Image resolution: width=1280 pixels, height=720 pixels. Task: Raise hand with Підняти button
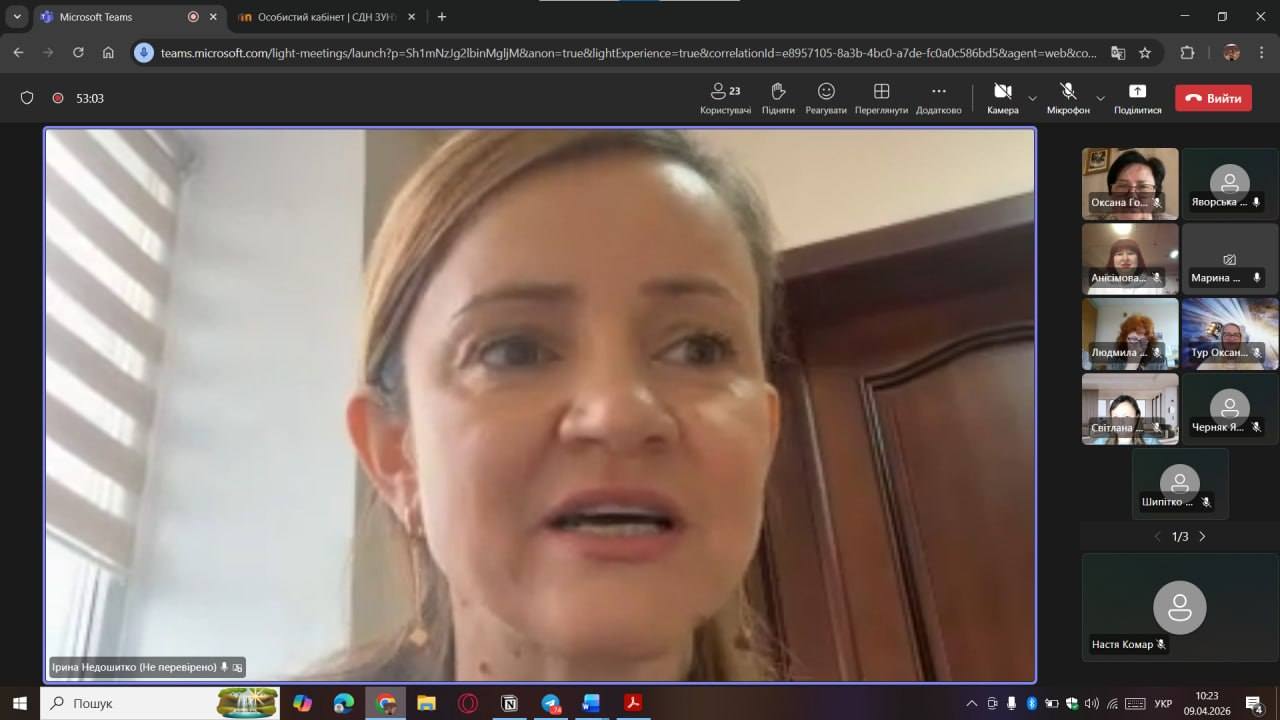point(778,98)
